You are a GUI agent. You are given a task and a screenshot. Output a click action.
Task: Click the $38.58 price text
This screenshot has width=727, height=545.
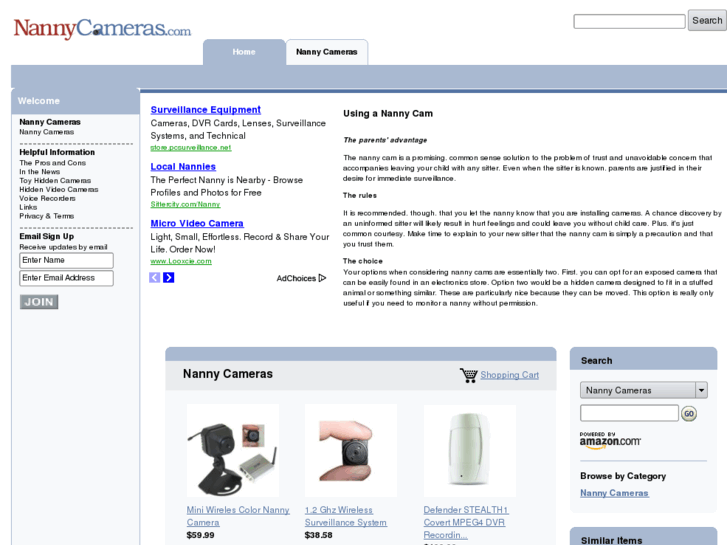pos(319,535)
